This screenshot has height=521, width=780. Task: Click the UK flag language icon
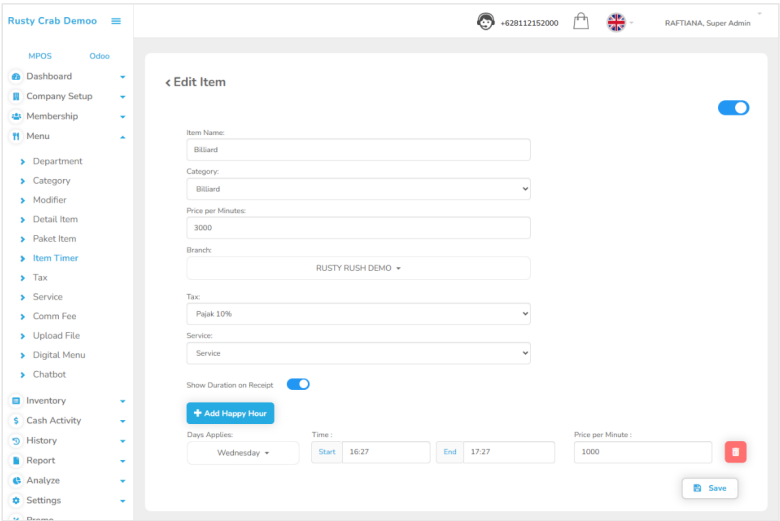pos(616,22)
